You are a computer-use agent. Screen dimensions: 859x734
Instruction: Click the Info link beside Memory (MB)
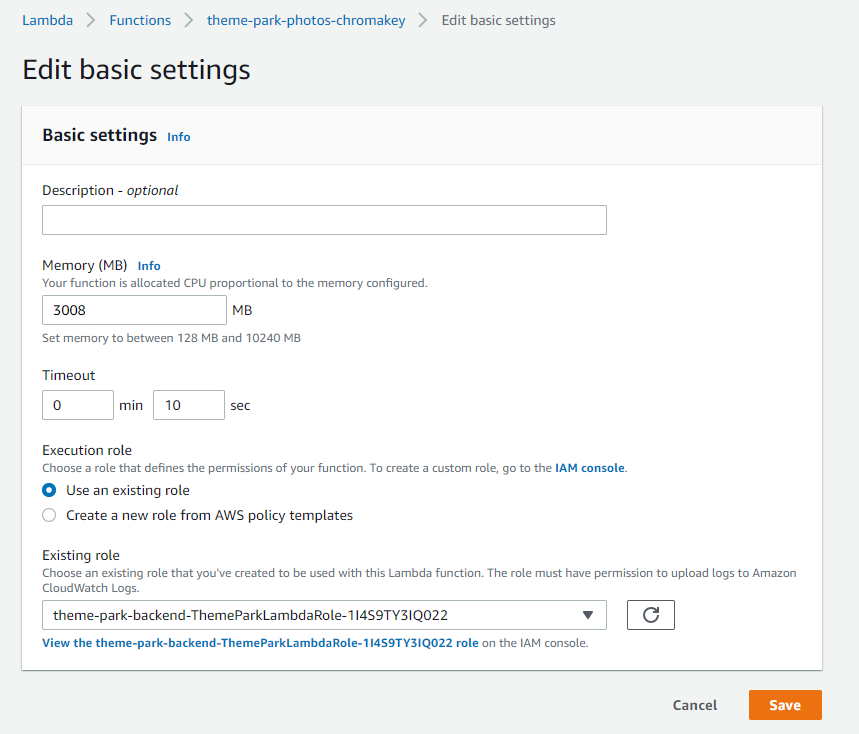148,265
